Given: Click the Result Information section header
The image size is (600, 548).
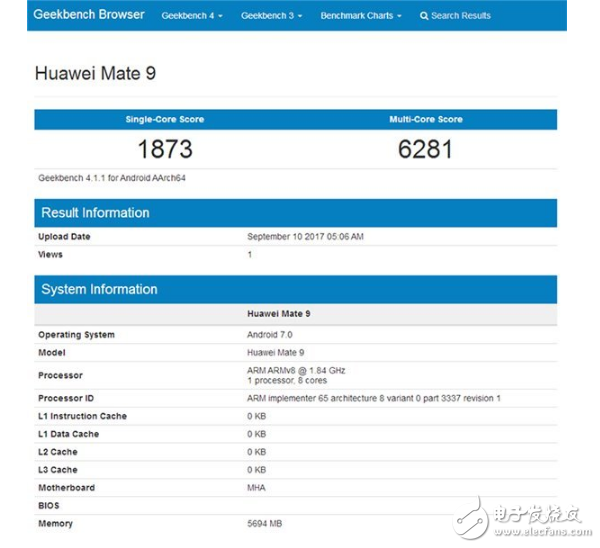Looking at the screenshot, I should coord(95,213).
